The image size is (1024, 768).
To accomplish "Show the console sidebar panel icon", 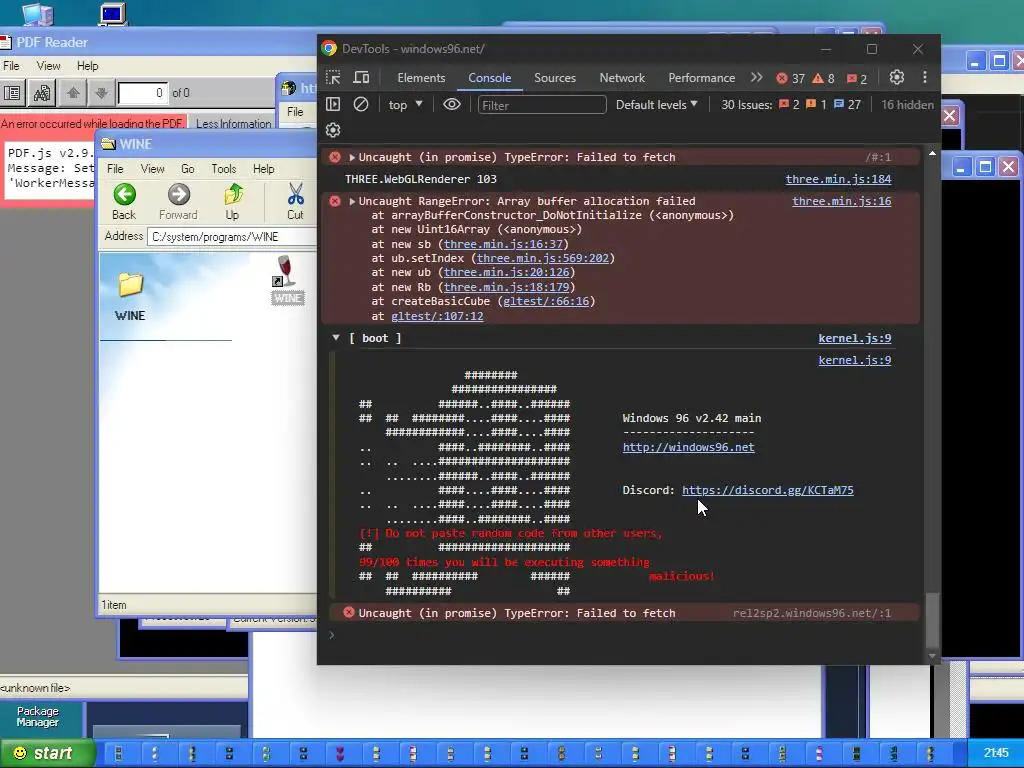I will (333, 104).
